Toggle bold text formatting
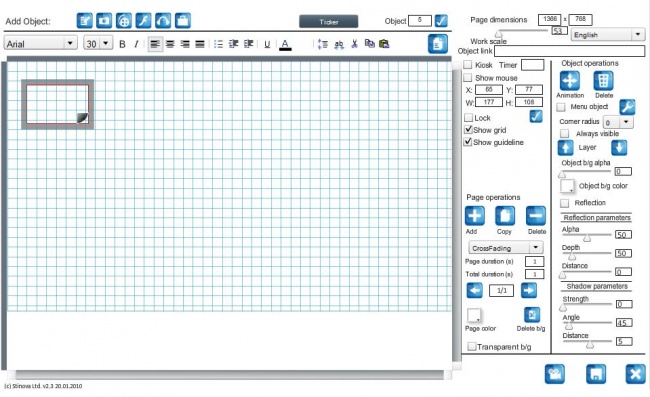Screen dimensions: 650x397 (122, 44)
